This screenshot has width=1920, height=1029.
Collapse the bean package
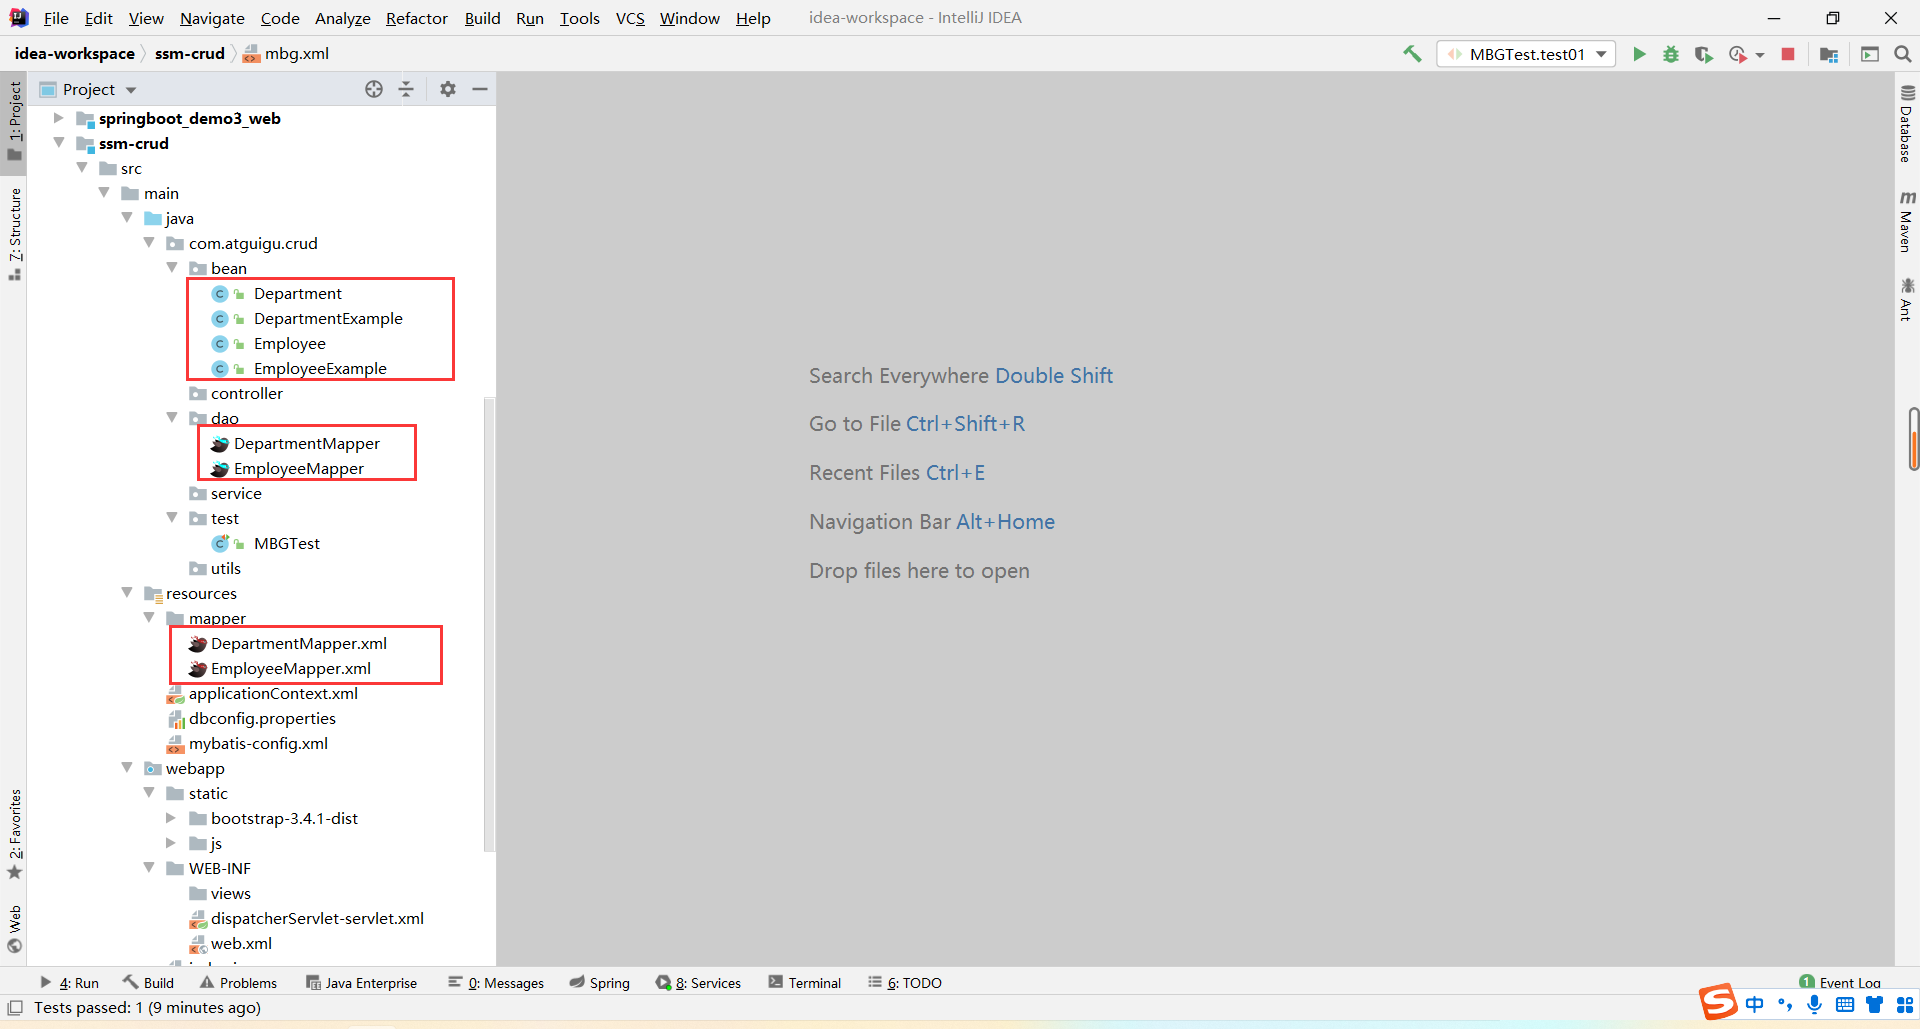tap(172, 268)
